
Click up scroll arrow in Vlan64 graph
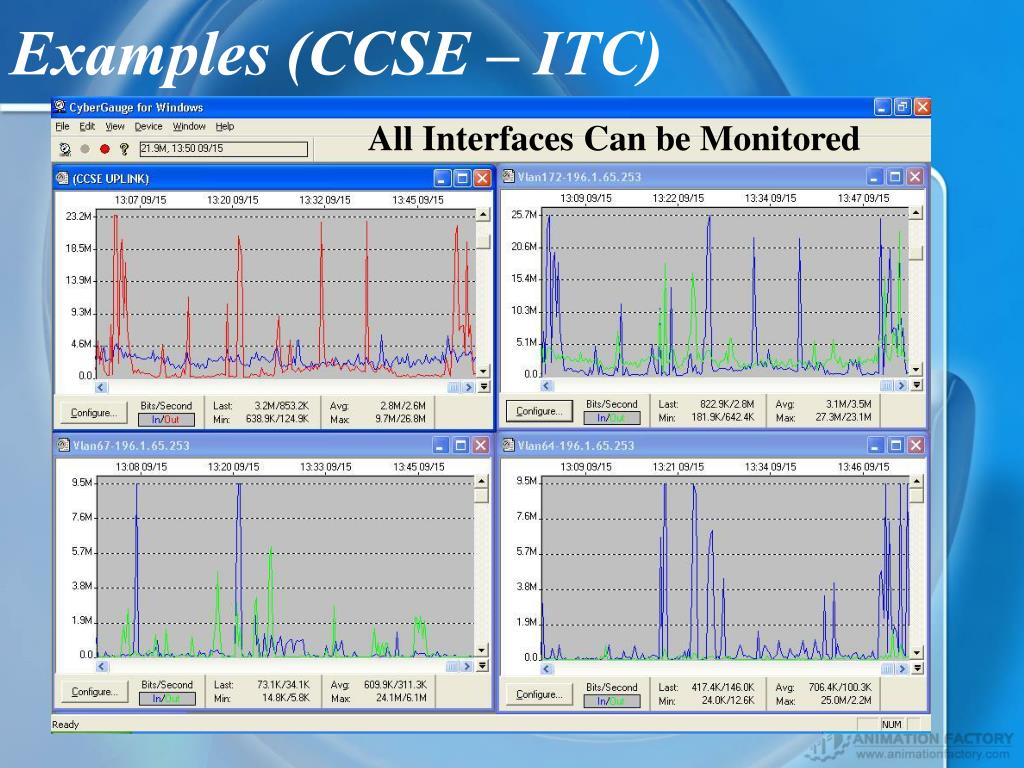[x=916, y=482]
